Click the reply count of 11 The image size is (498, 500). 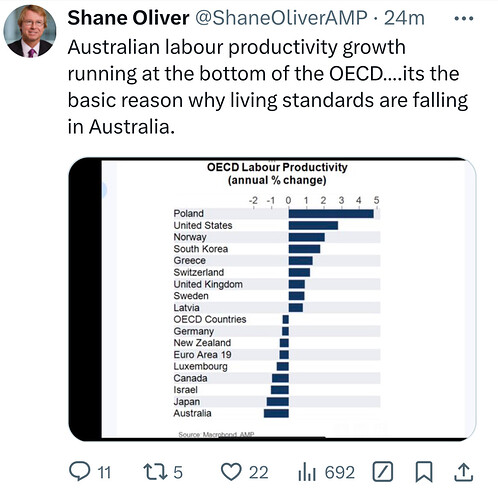(x=104, y=473)
